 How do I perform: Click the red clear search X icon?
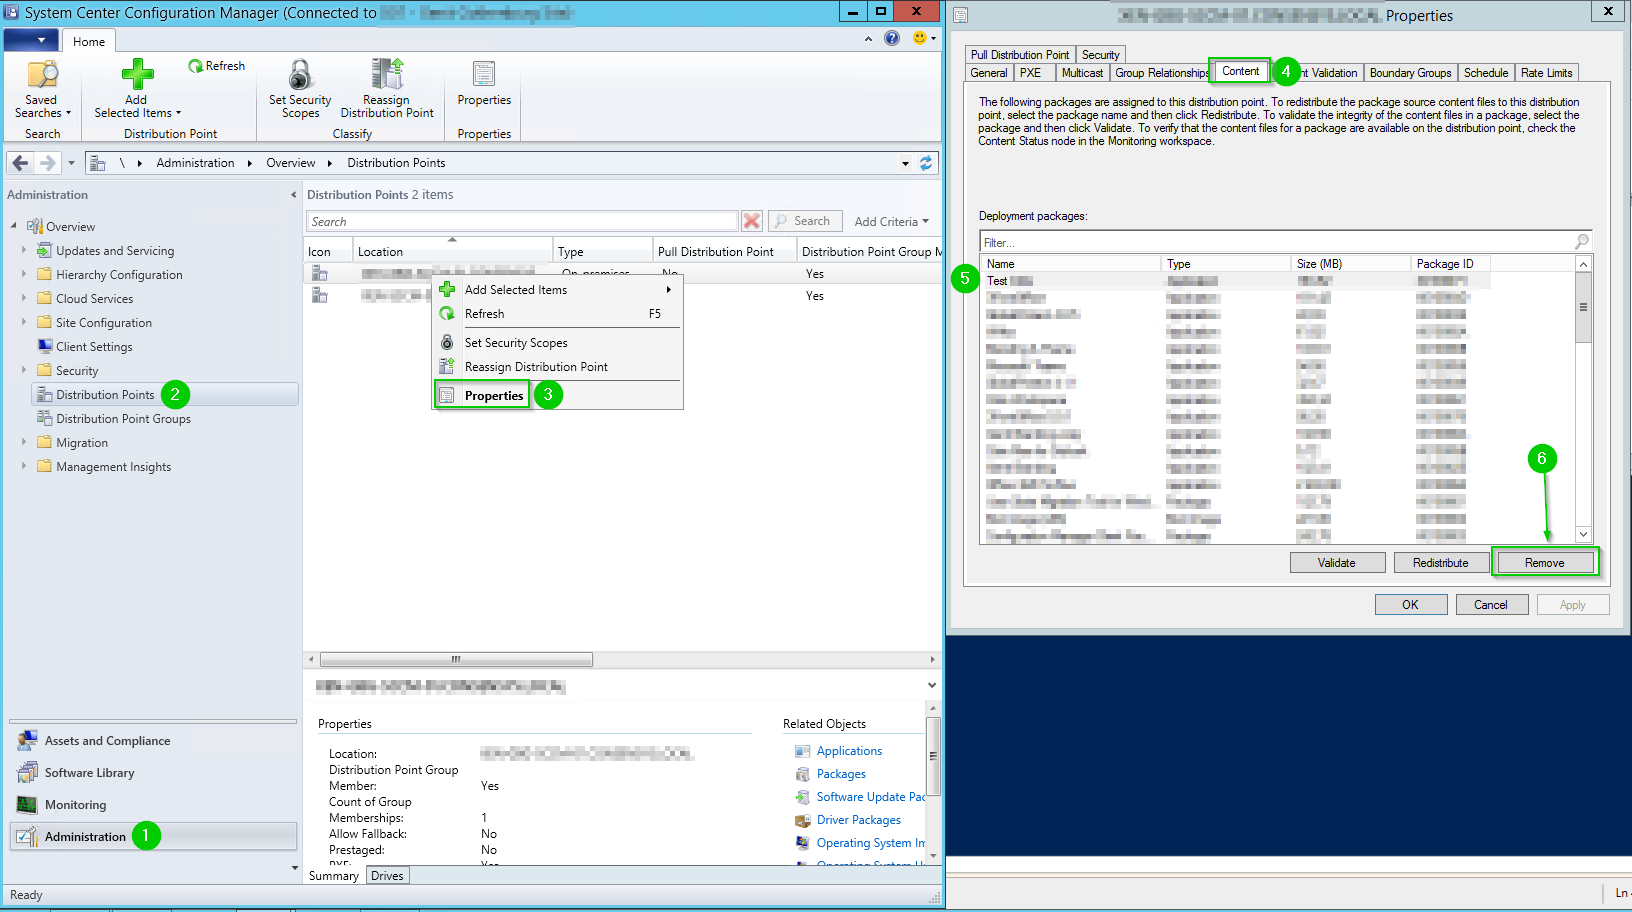coord(752,221)
